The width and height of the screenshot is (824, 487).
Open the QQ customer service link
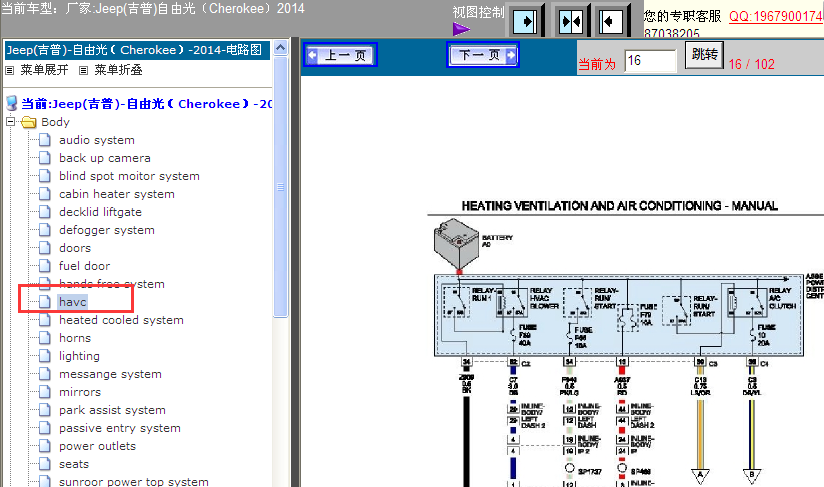[x=776, y=17]
